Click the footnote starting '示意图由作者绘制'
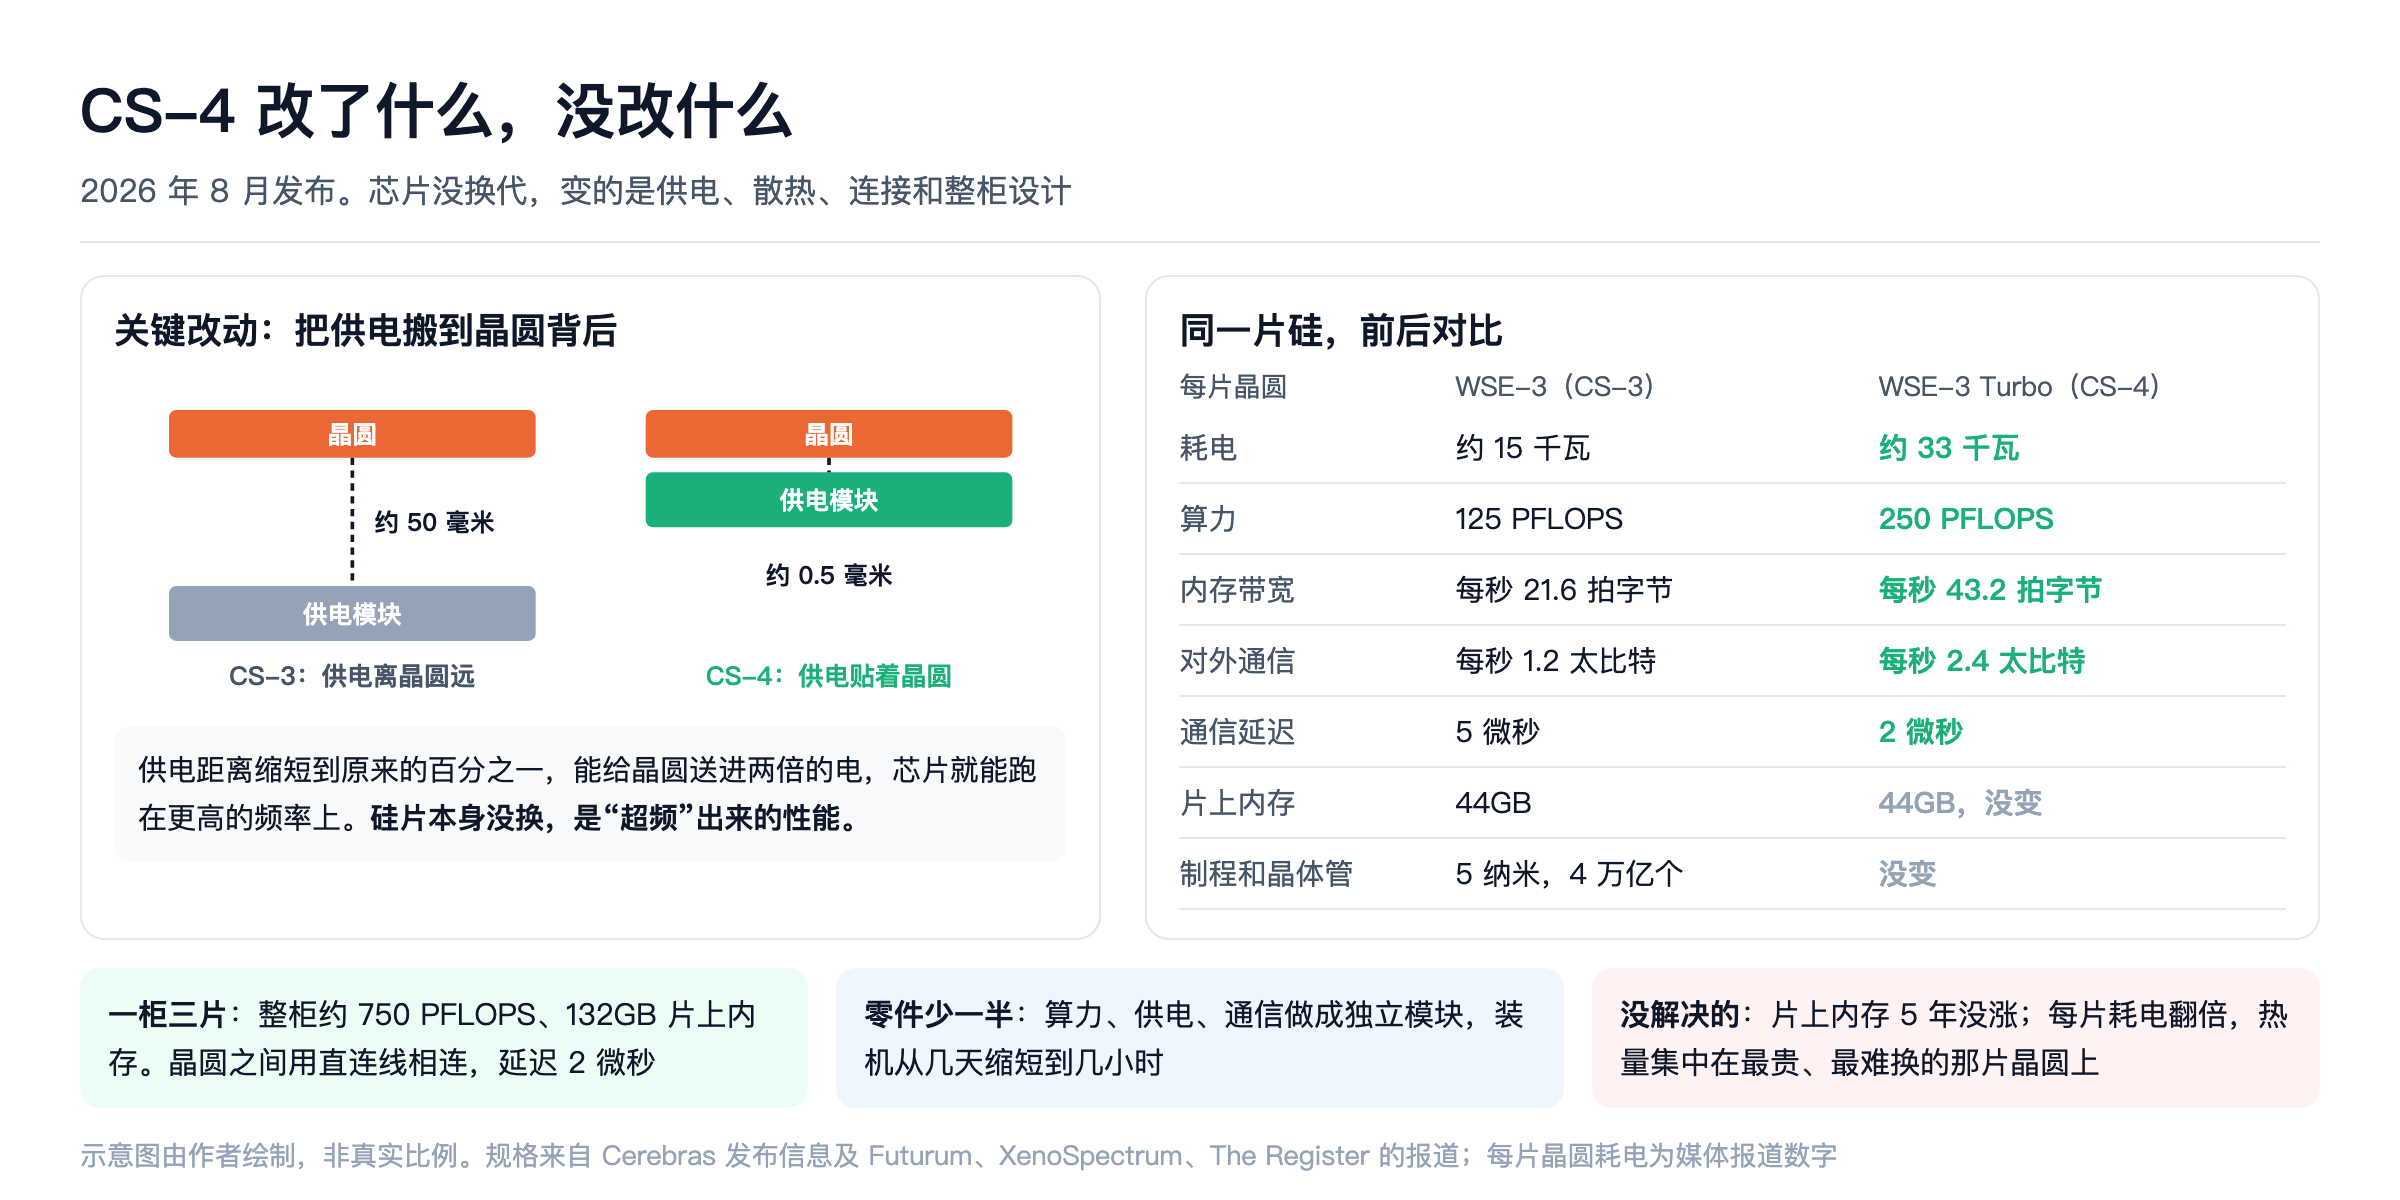2400x1200 pixels. [x=958, y=1156]
